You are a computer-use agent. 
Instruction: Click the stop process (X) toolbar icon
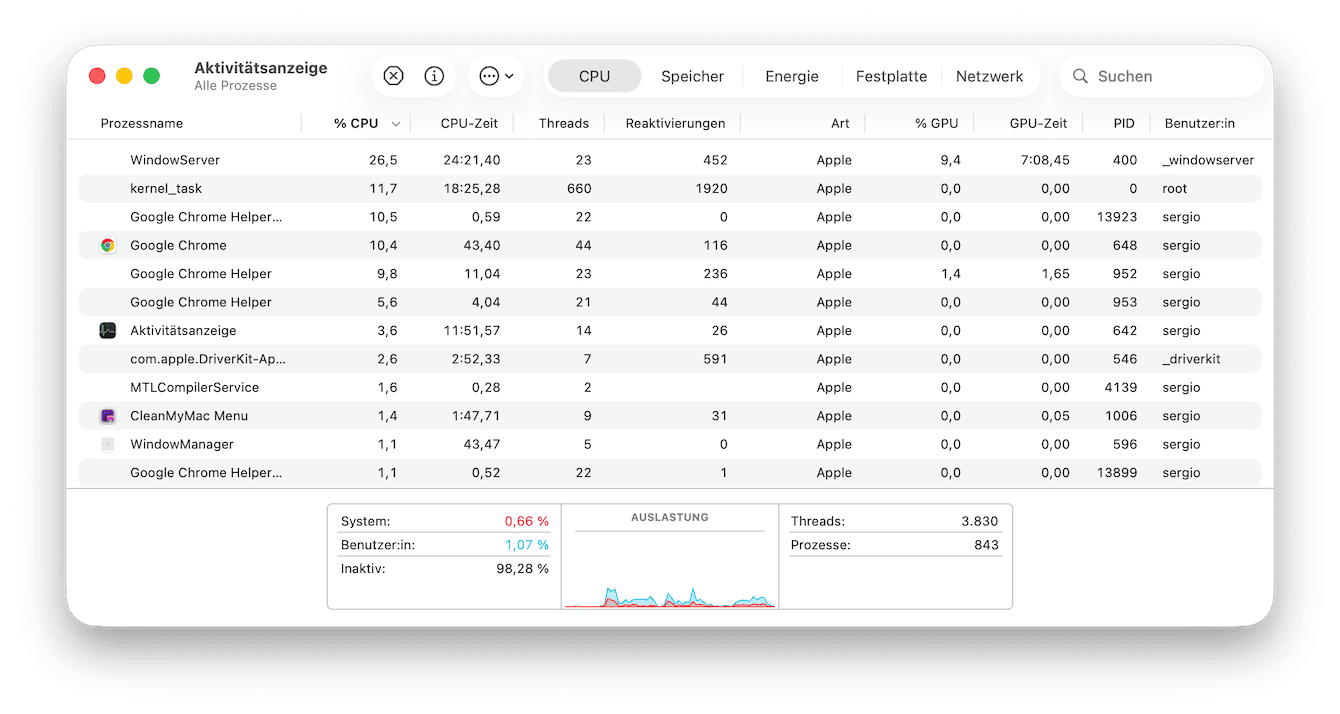[x=393, y=76]
